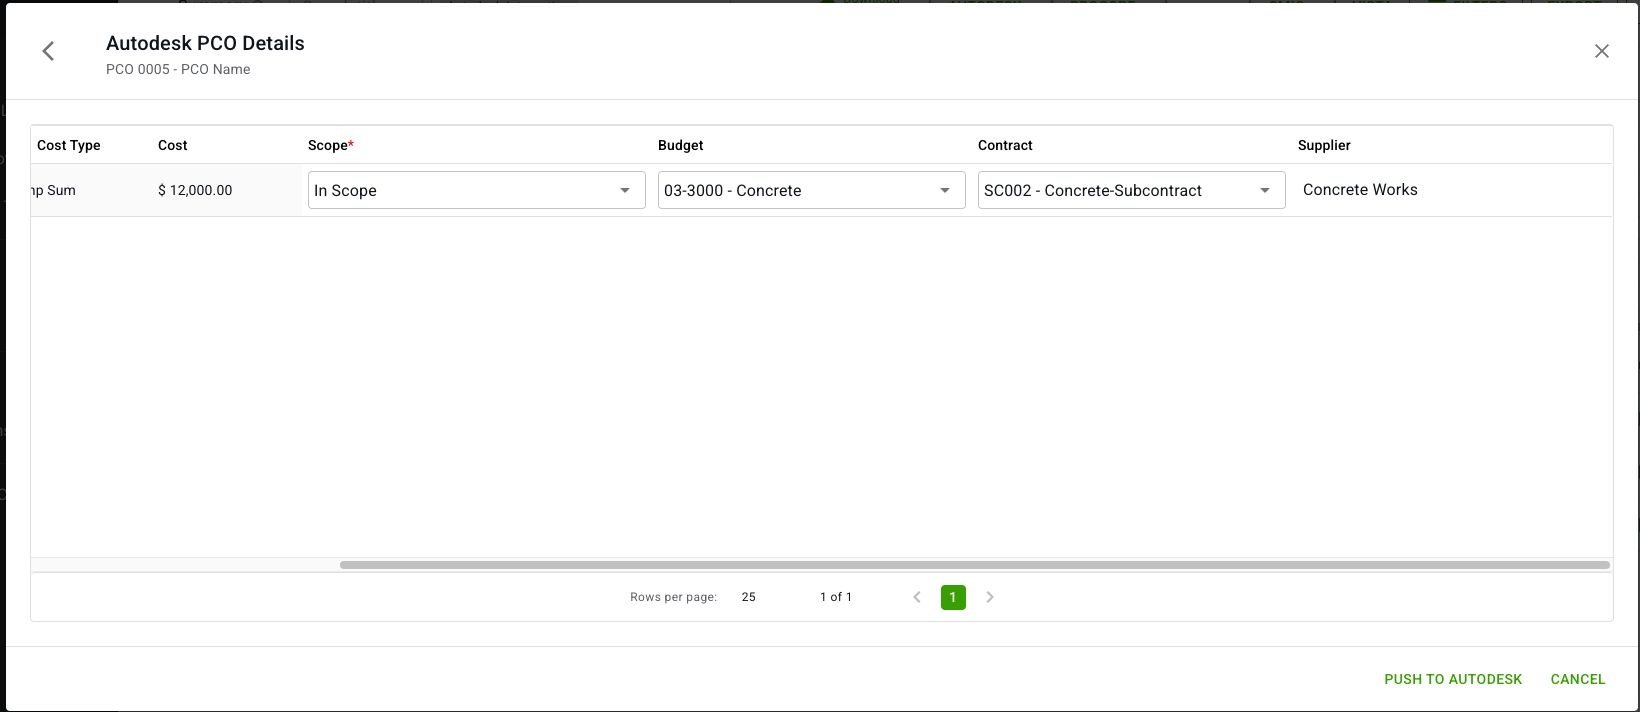This screenshot has height=712, width=1640.
Task: Click the Budget dropdown arrow
Action: (x=945, y=190)
